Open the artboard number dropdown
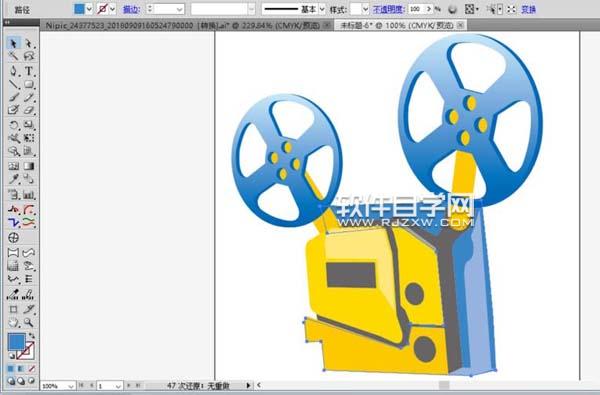 (x=118, y=386)
